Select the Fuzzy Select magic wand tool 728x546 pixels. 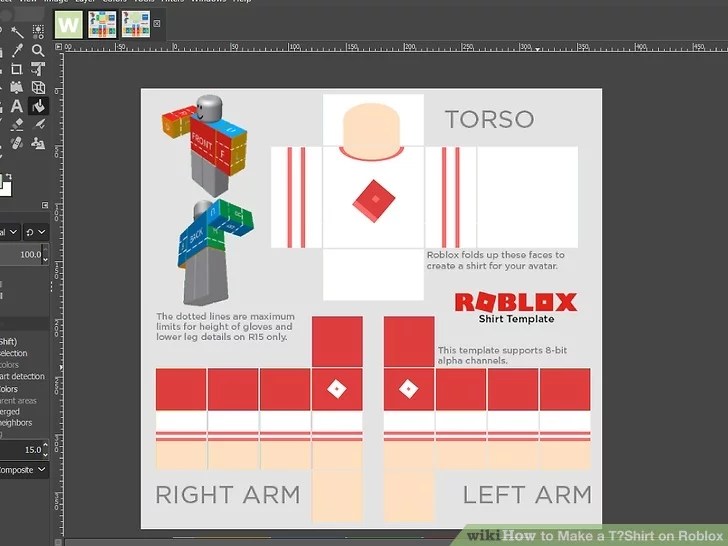[17, 32]
